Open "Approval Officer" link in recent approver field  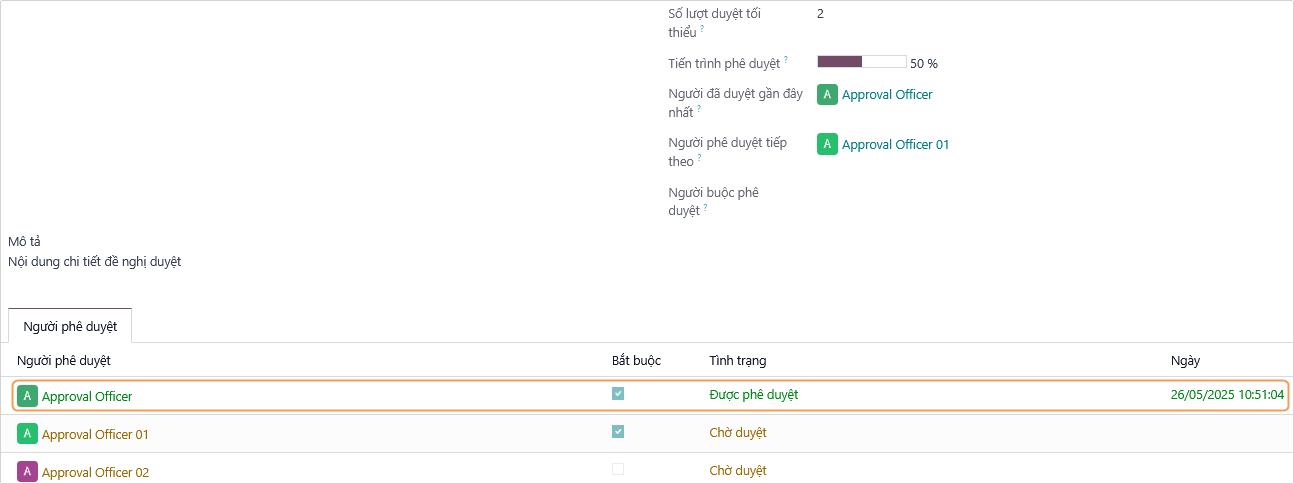point(887,94)
